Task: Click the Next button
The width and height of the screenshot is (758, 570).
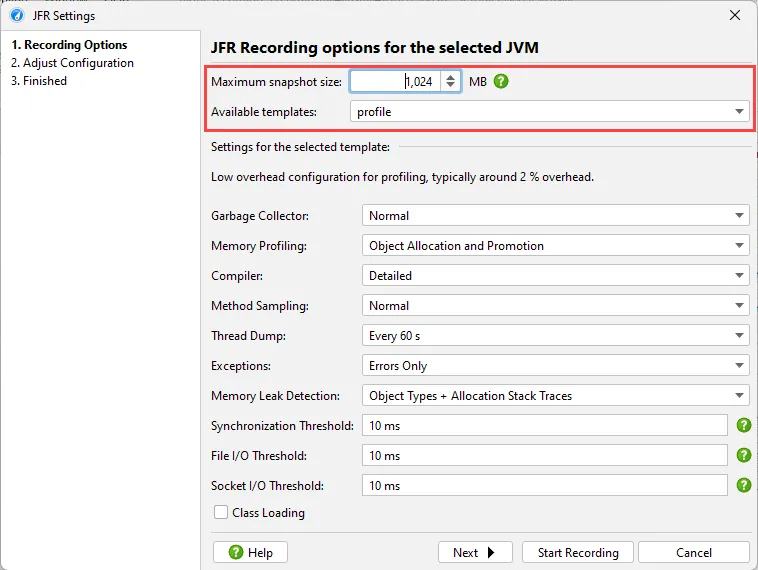Action: (475, 552)
